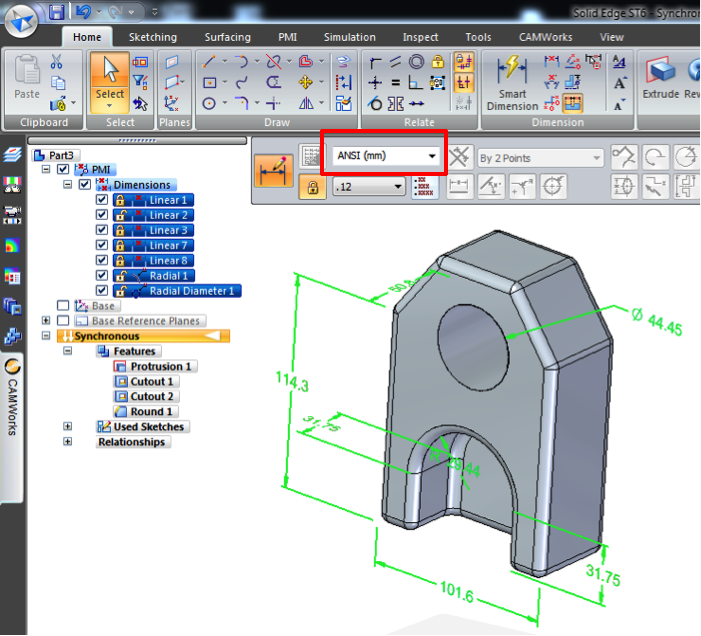Select the Rectangle draw tool
Viewport: 701px width, 636px height.
(x=209, y=82)
